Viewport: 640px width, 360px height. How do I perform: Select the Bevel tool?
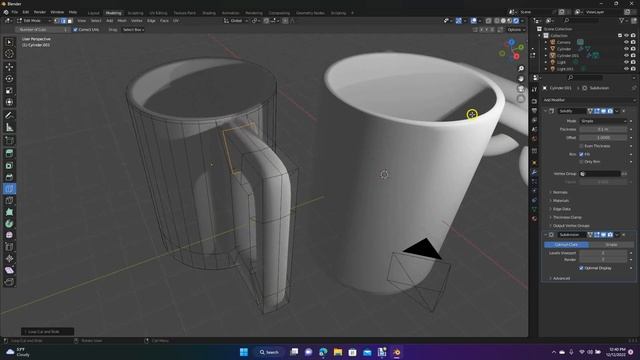9,177
